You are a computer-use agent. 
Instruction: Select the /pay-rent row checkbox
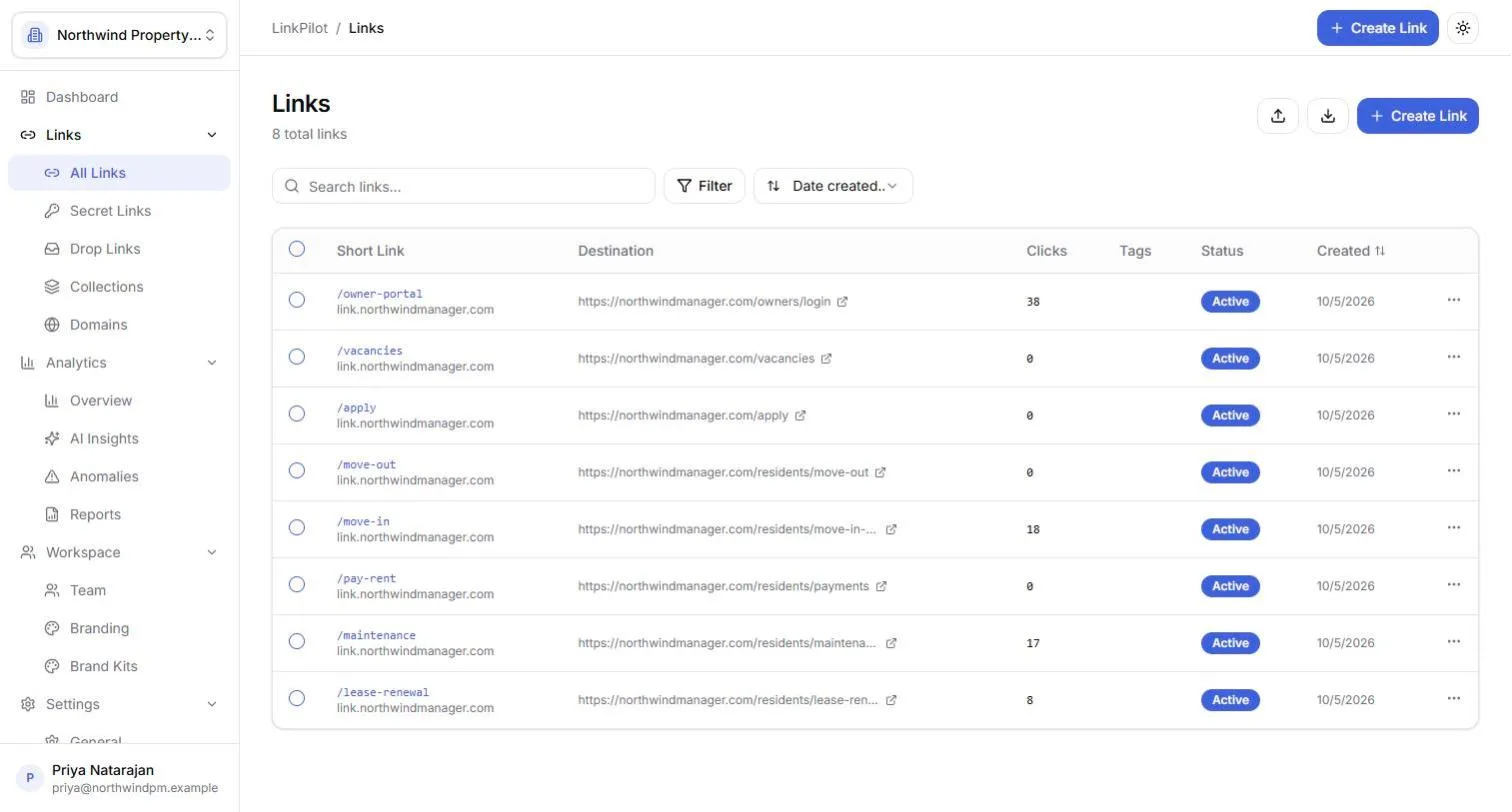tap(297, 585)
